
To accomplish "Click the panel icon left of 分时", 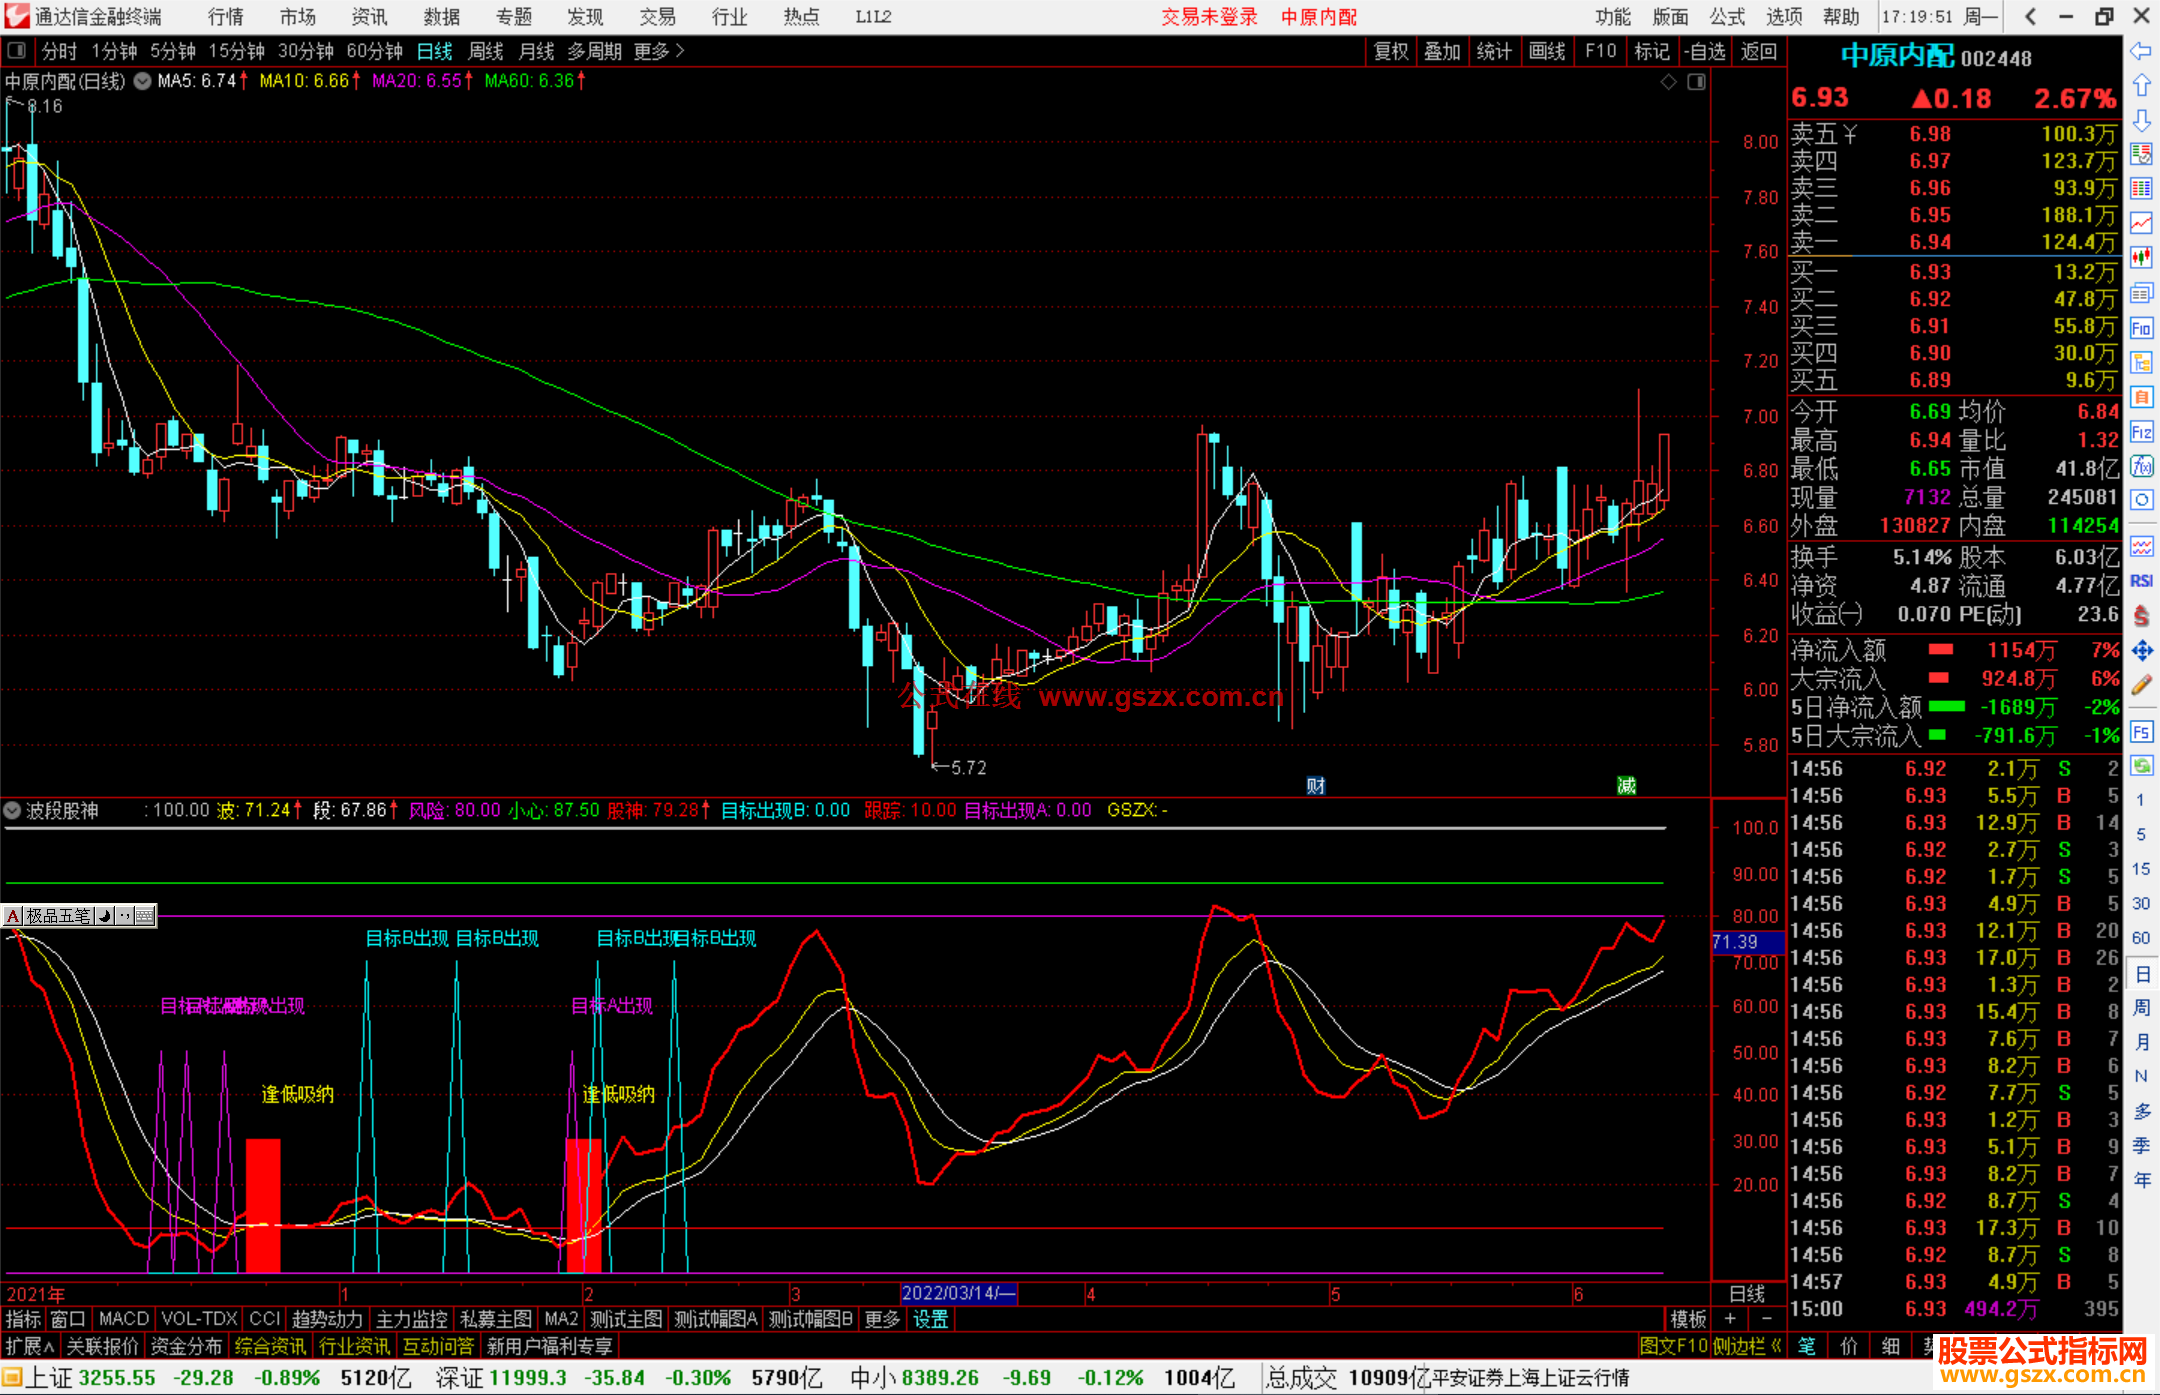I will (x=16, y=50).
